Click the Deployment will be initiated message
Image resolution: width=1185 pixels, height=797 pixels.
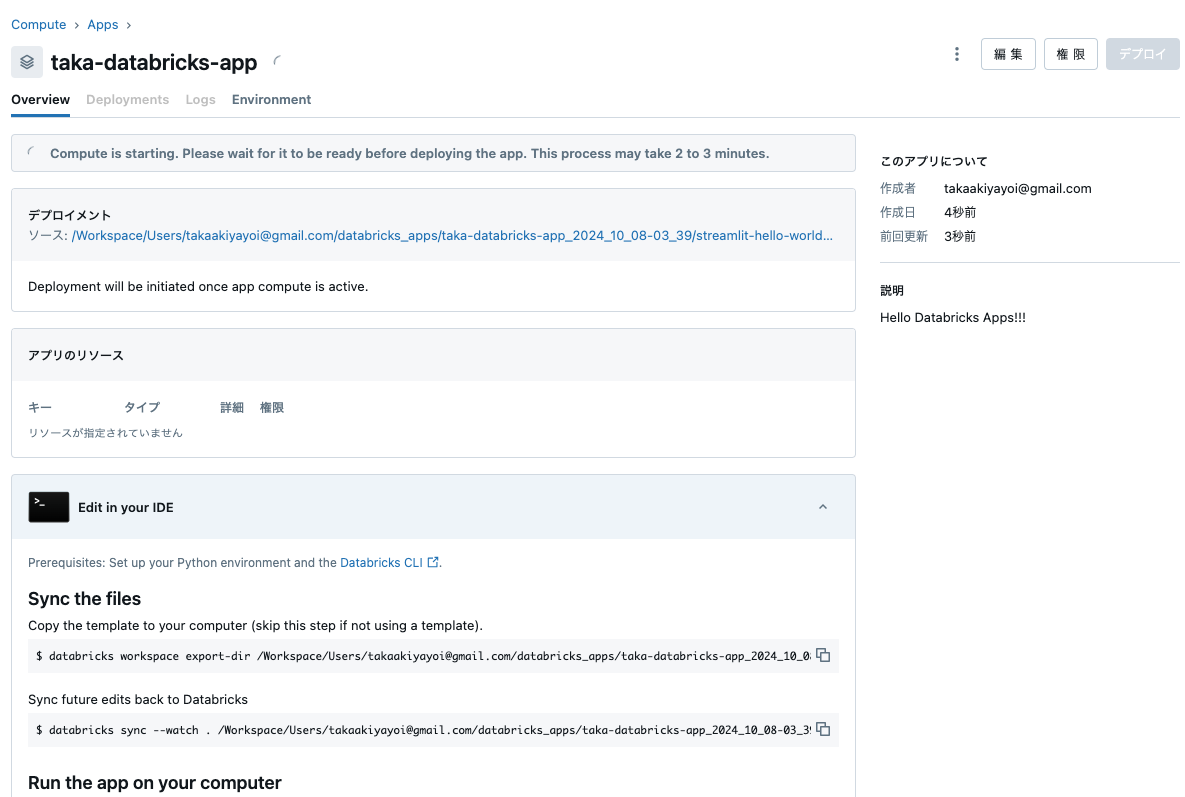pos(198,286)
